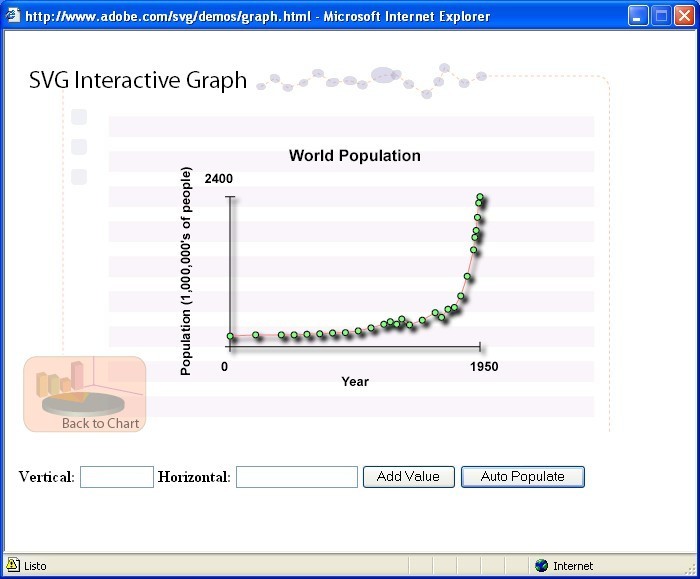This screenshot has width=700, height=579.
Task: Click the bottom small square in left margin
Action: coord(79,177)
